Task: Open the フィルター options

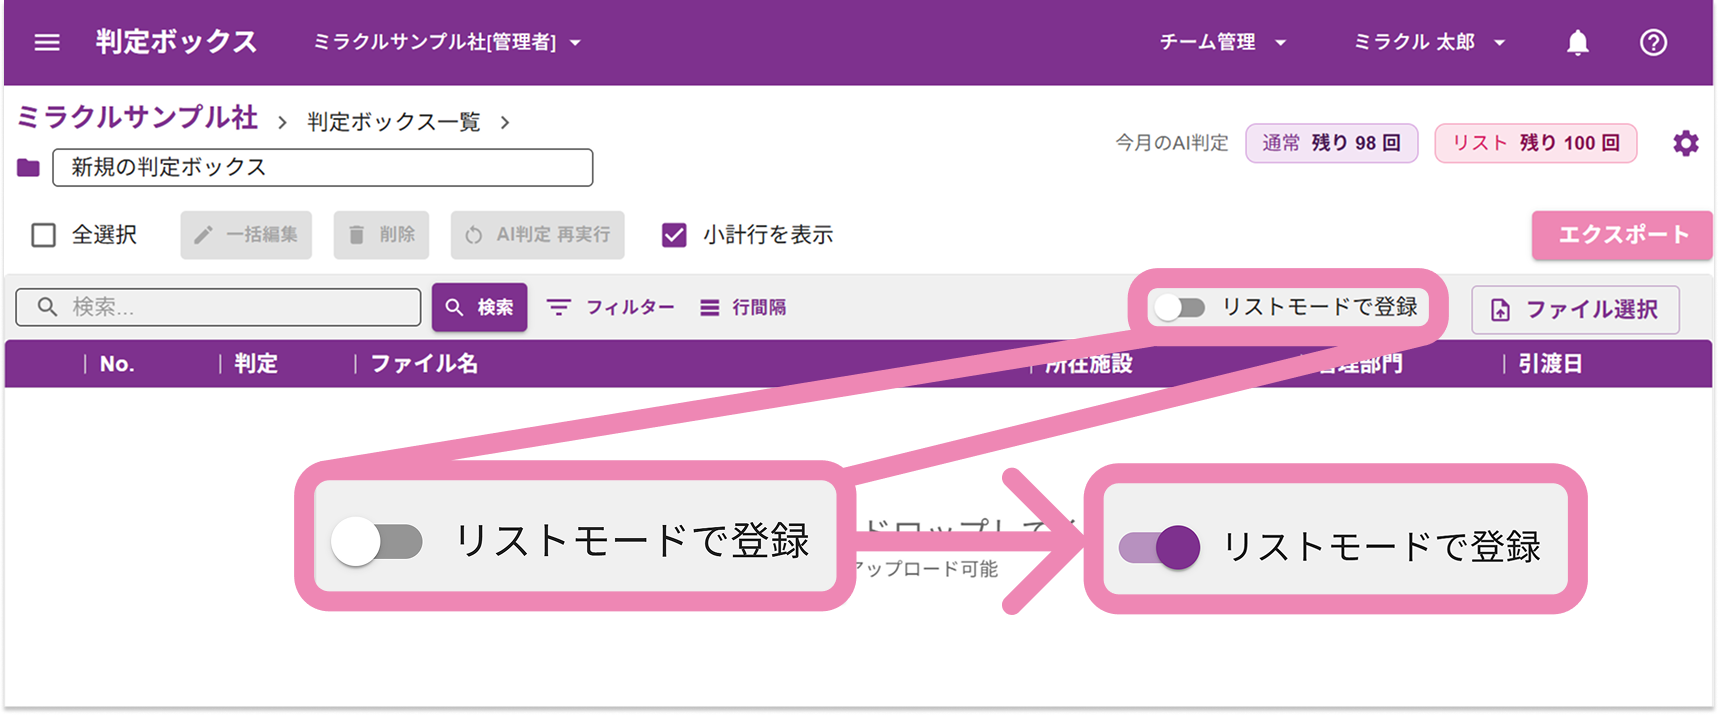Action: point(610,307)
